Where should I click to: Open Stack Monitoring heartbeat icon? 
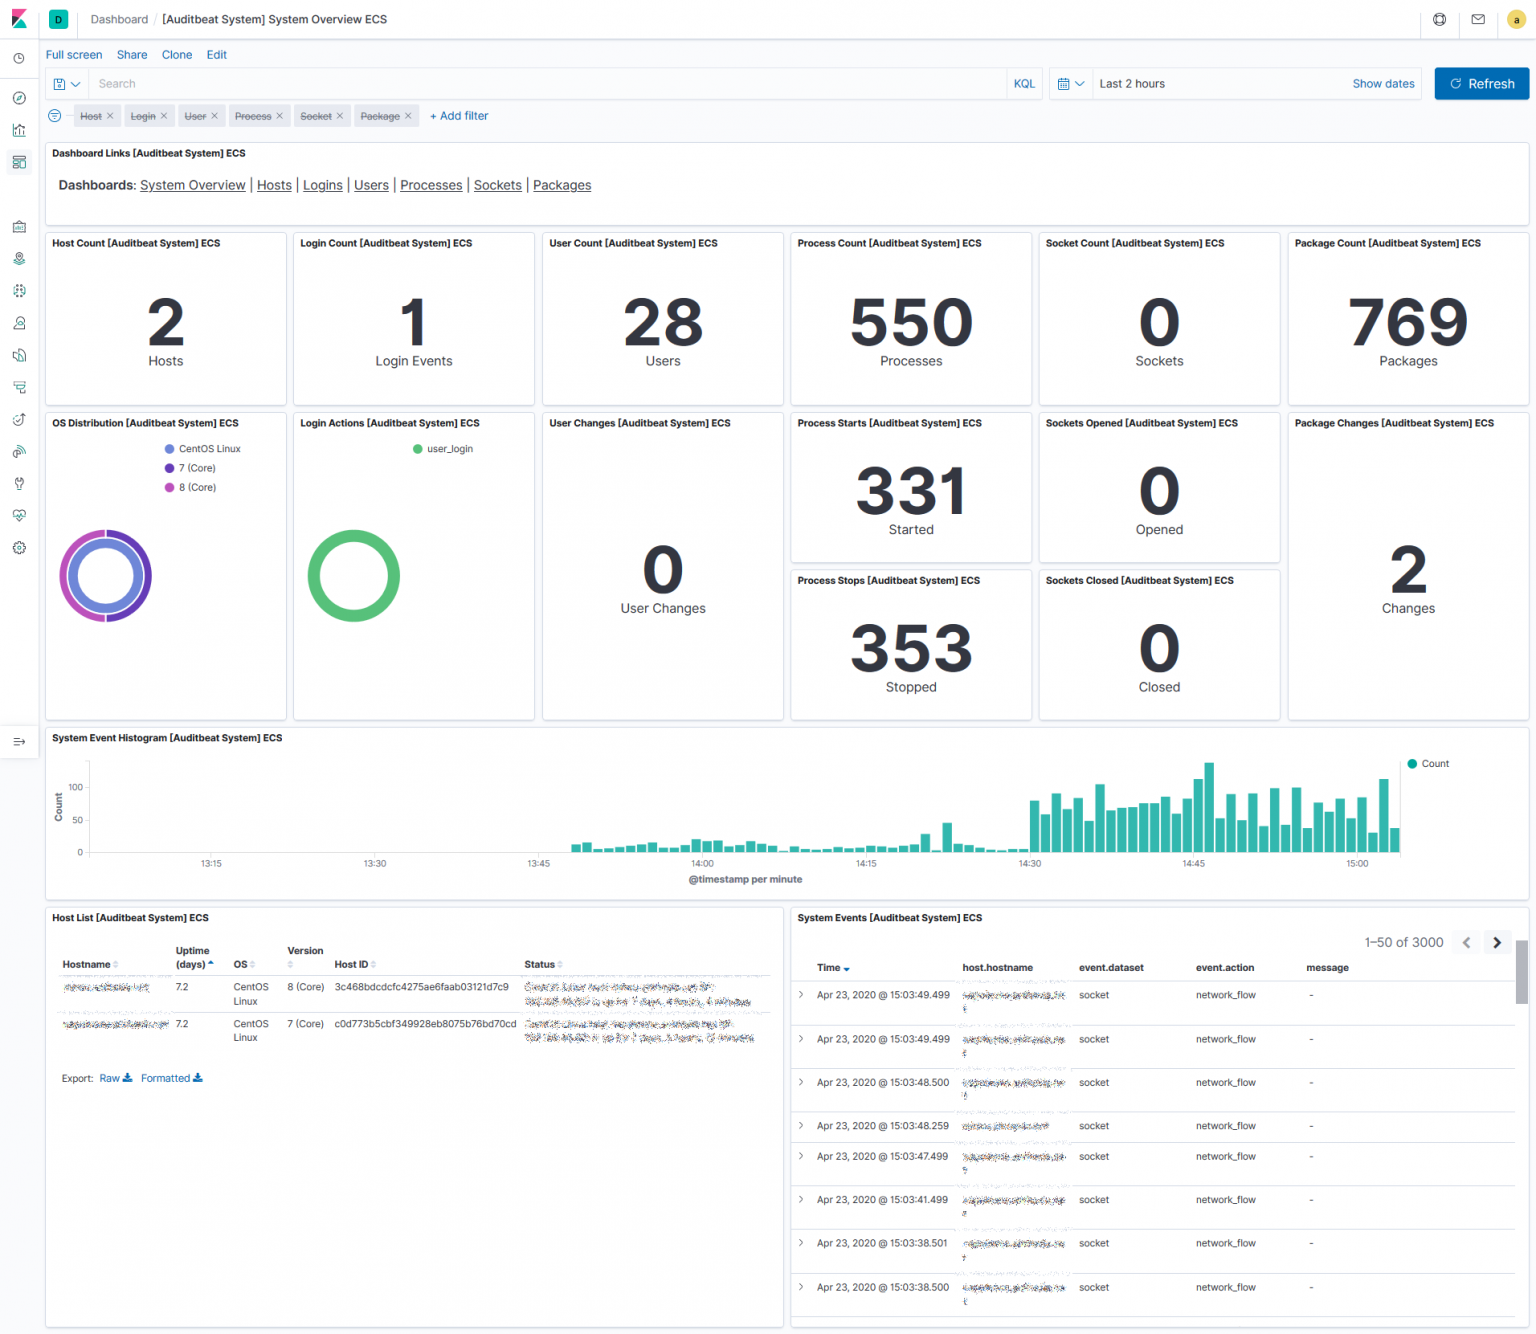(x=18, y=515)
